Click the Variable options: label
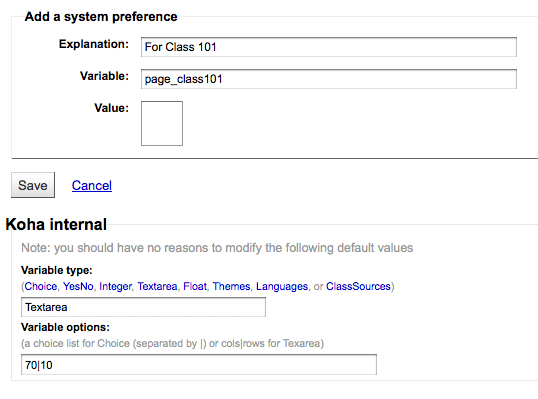 click(65, 327)
